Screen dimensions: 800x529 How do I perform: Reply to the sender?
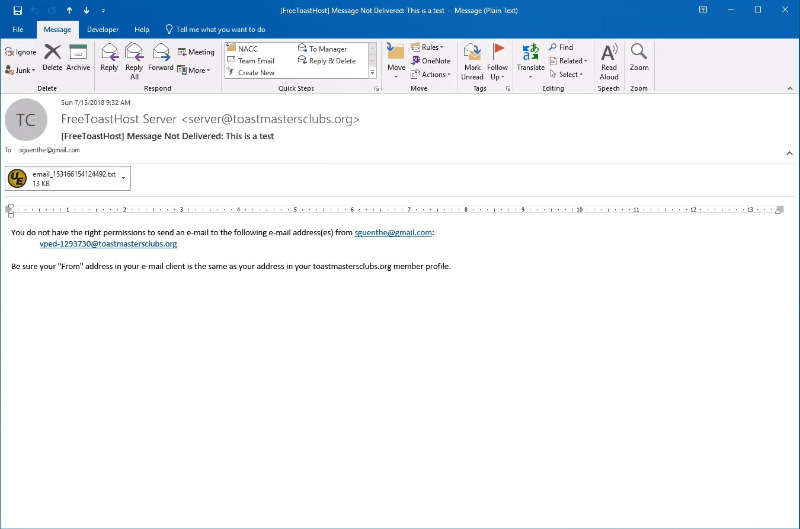(x=109, y=58)
